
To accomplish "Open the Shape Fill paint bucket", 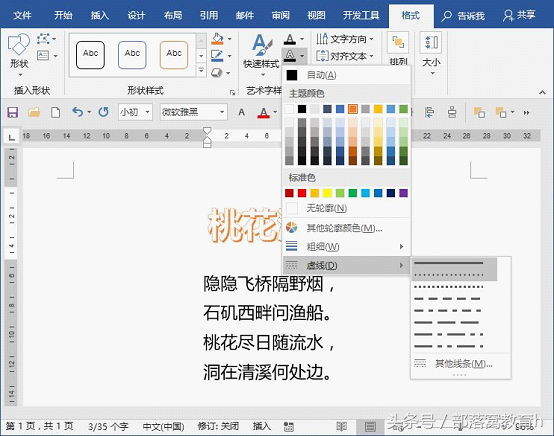I will (217, 39).
